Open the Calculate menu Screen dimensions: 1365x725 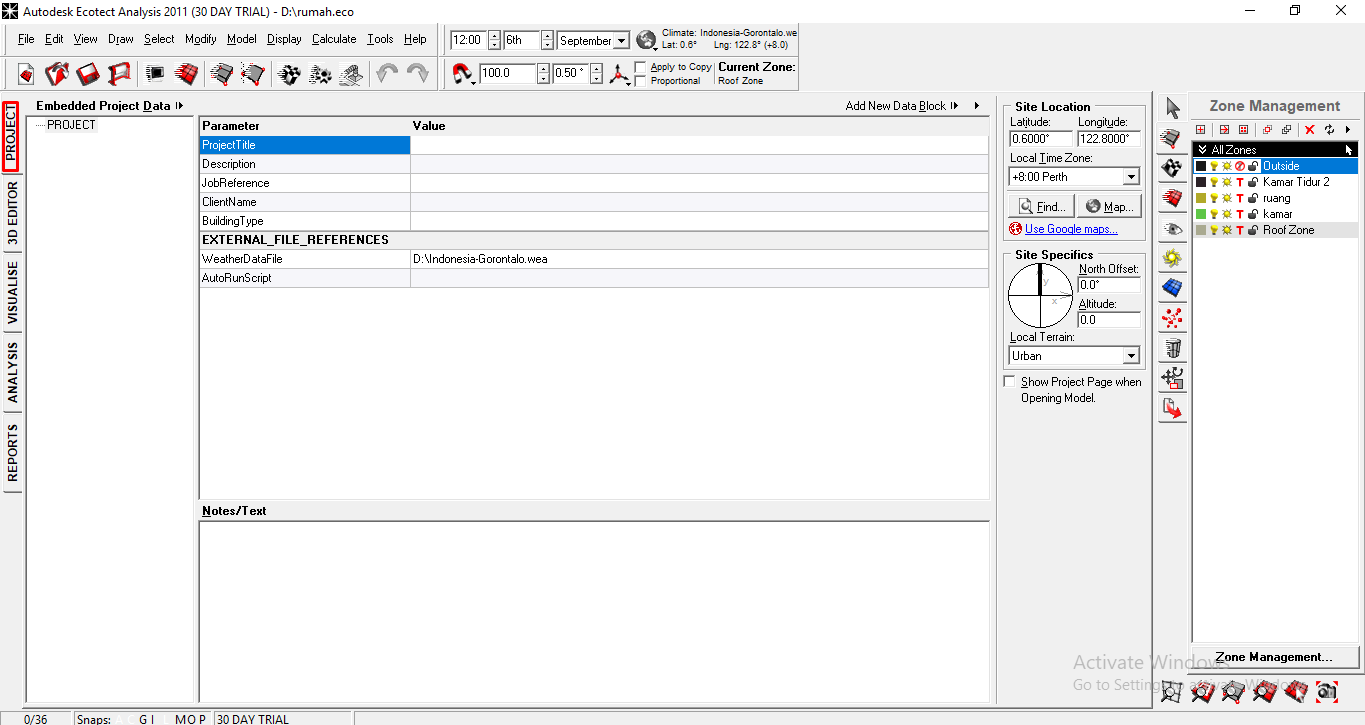tap(334, 40)
